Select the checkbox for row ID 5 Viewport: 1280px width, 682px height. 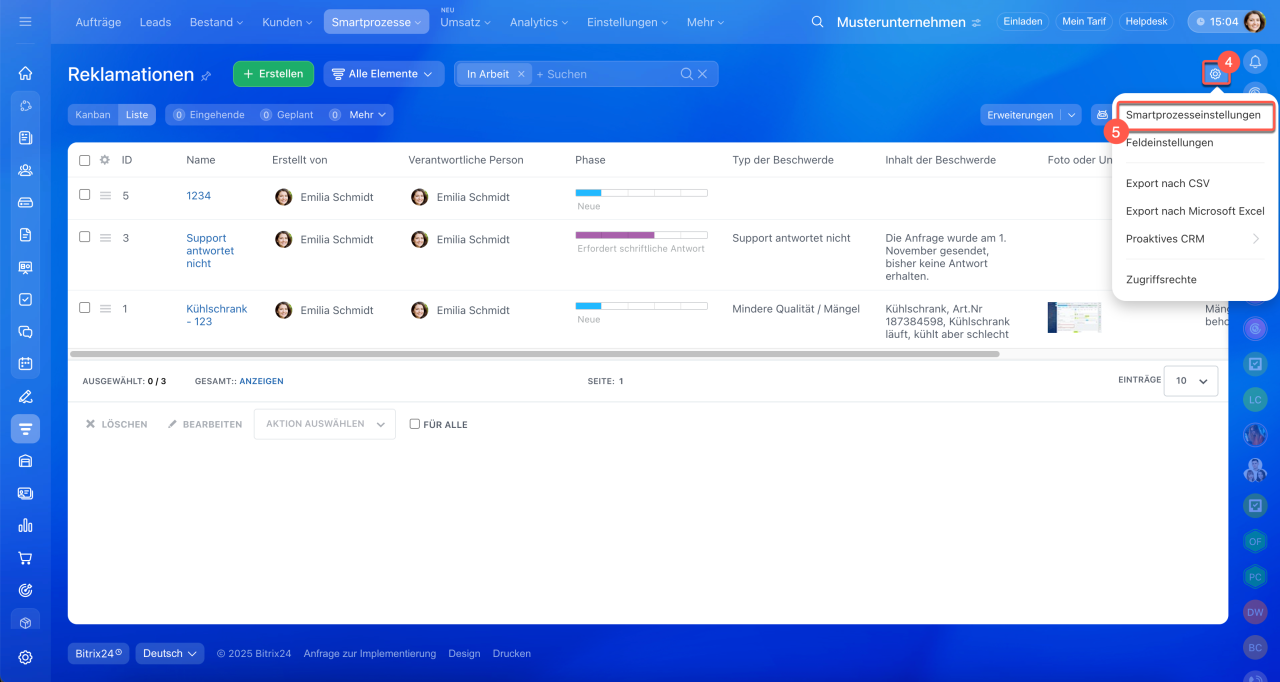tap(85, 195)
